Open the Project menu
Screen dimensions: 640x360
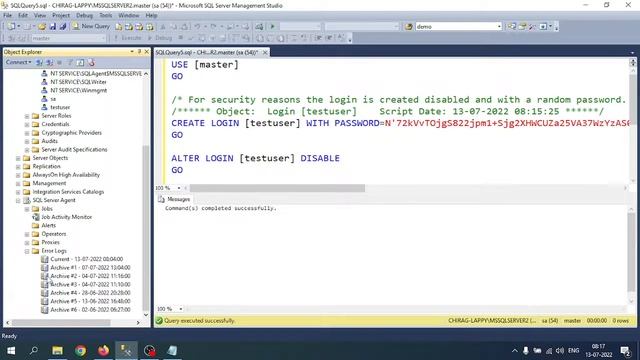click(61, 16)
